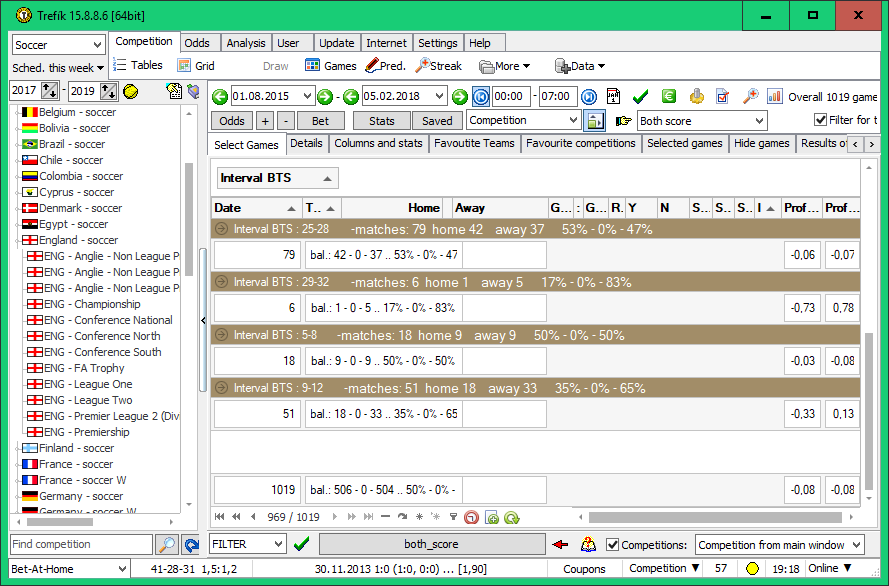
Task: Click the Bet button
Action: (320, 121)
